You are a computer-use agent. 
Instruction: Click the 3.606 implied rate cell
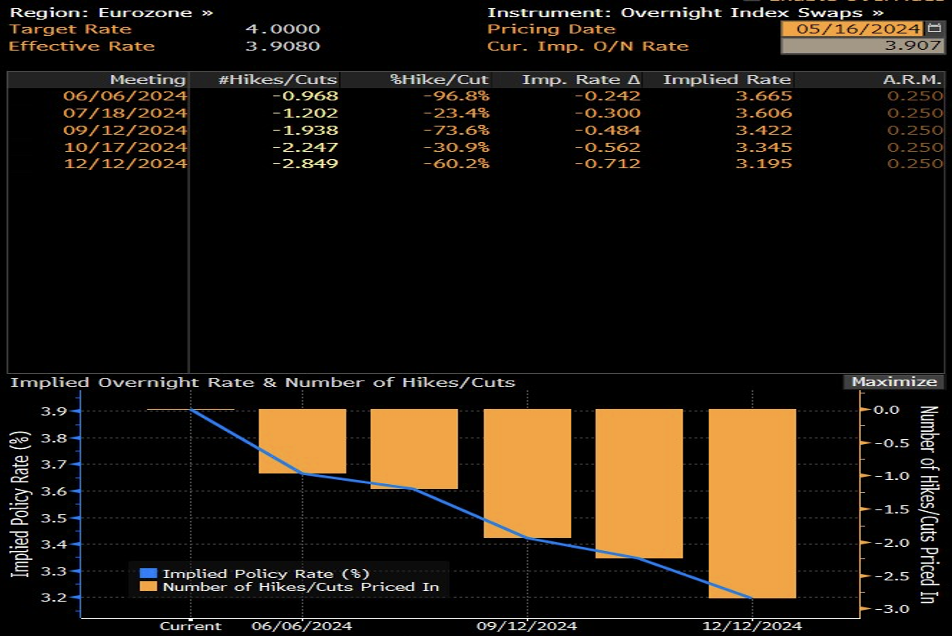[x=764, y=113]
